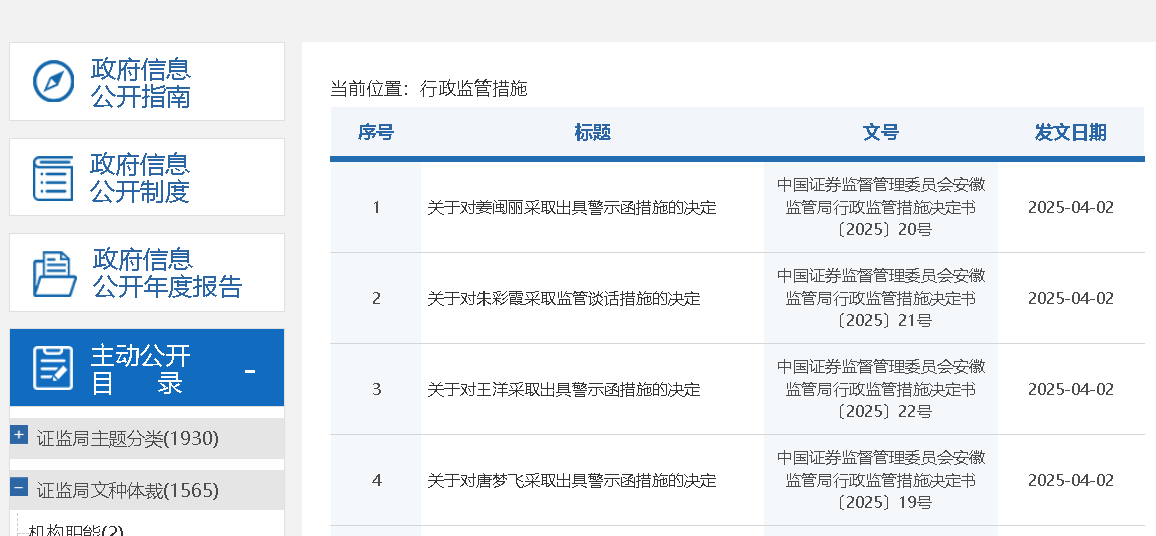Viewport: 1156px width, 536px height.
Task: Click document number 〔2025〕21号 cell
Action: pos(881,298)
